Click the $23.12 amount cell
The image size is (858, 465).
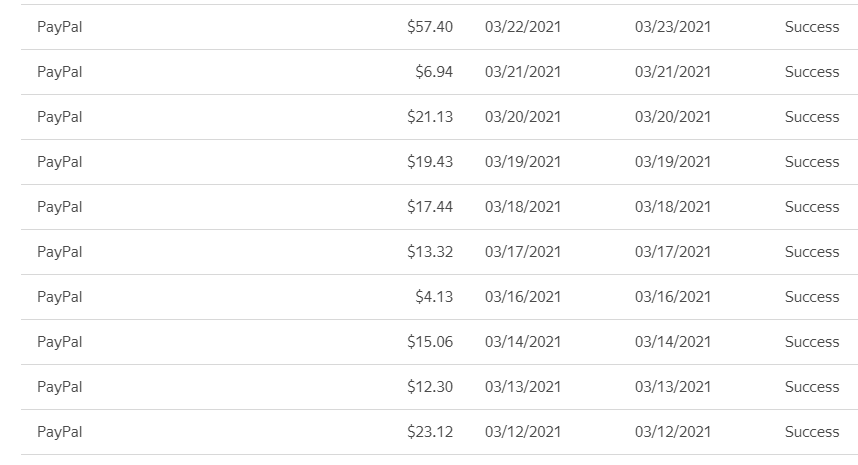[430, 432]
